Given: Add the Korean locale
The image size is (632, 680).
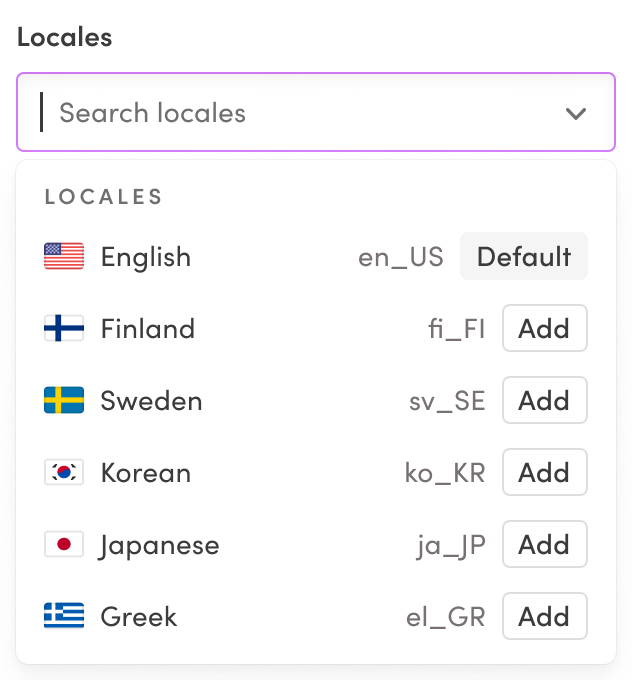Looking at the screenshot, I should [x=544, y=473].
